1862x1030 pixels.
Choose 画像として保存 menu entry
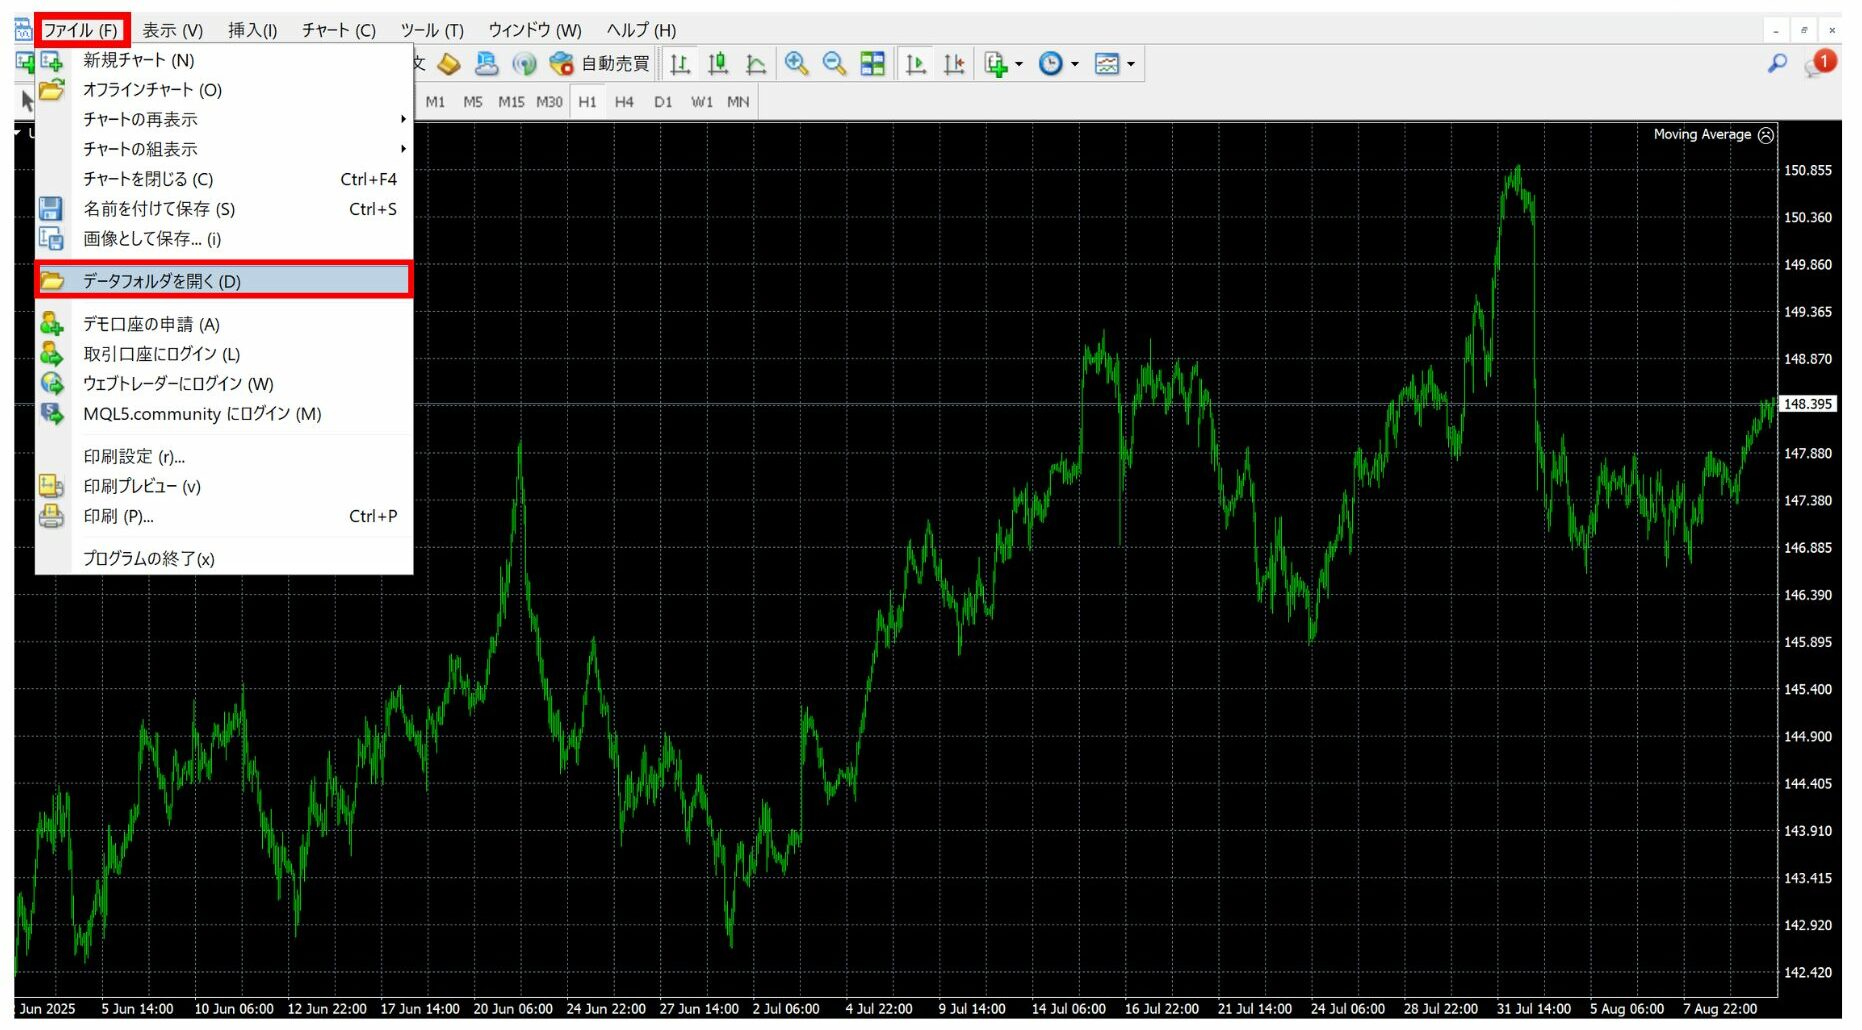152,239
